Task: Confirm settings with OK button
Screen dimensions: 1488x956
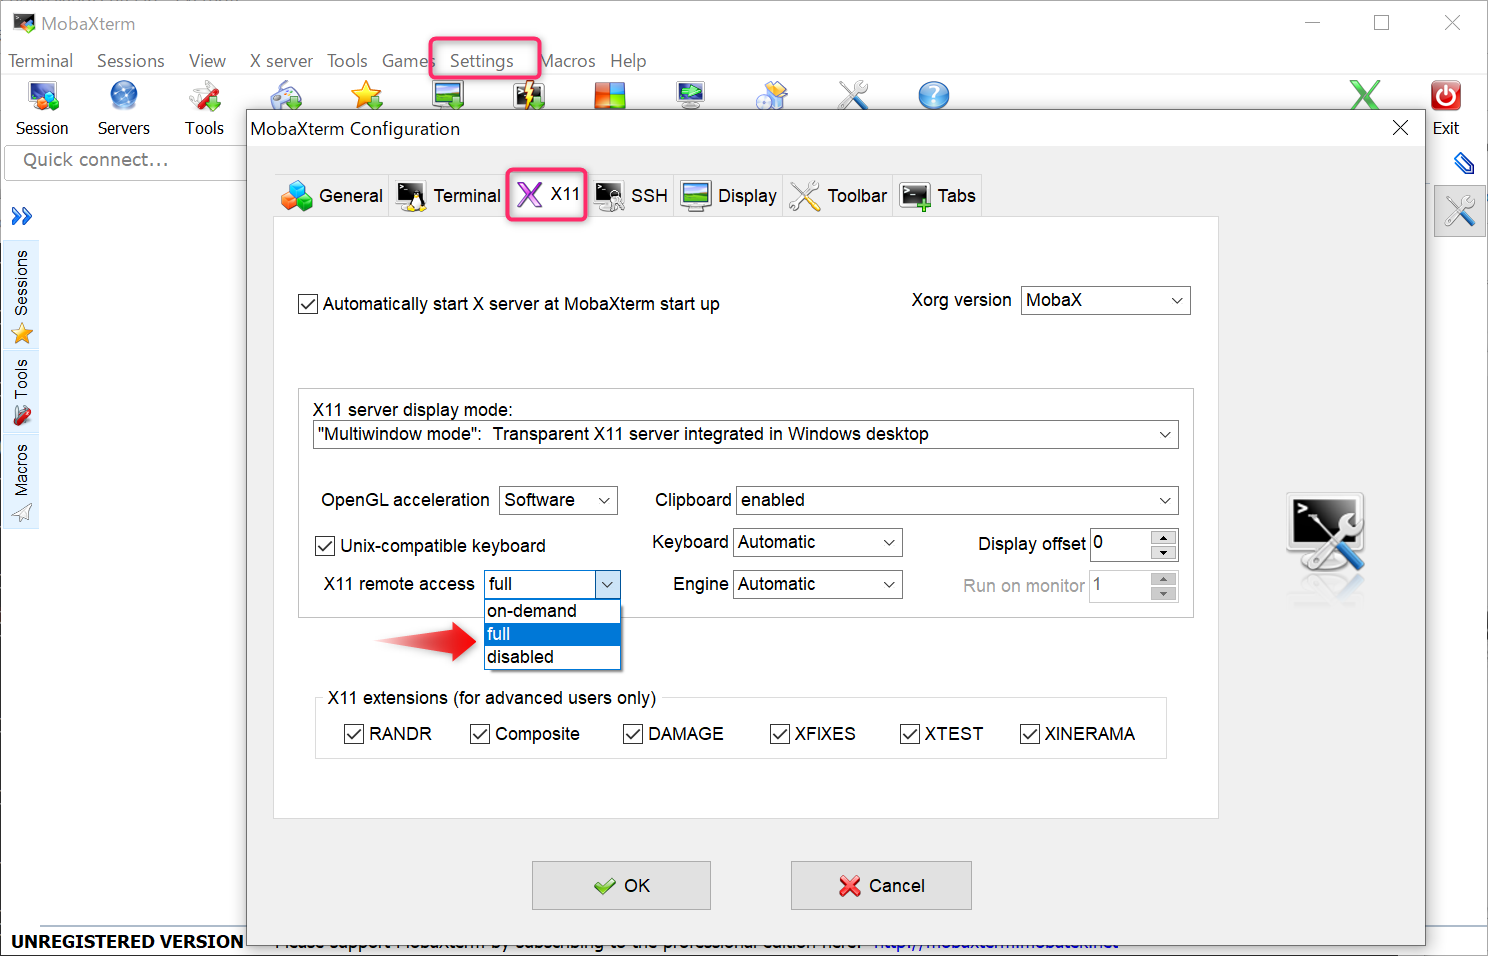Action: (x=621, y=885)
